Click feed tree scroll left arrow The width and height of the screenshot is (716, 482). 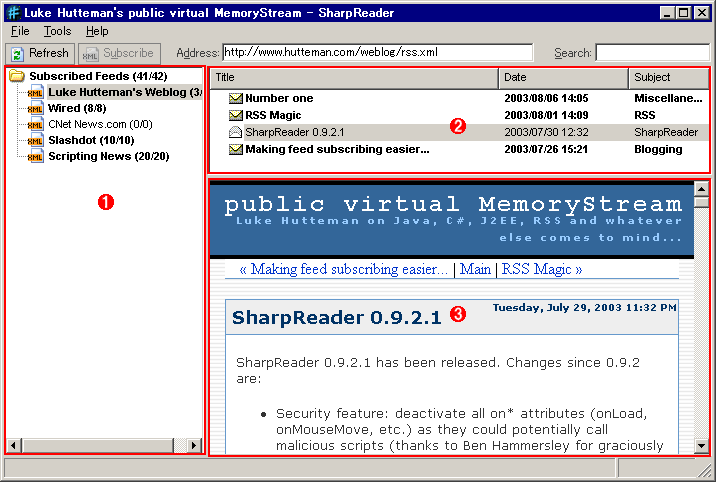click(13, 445)
